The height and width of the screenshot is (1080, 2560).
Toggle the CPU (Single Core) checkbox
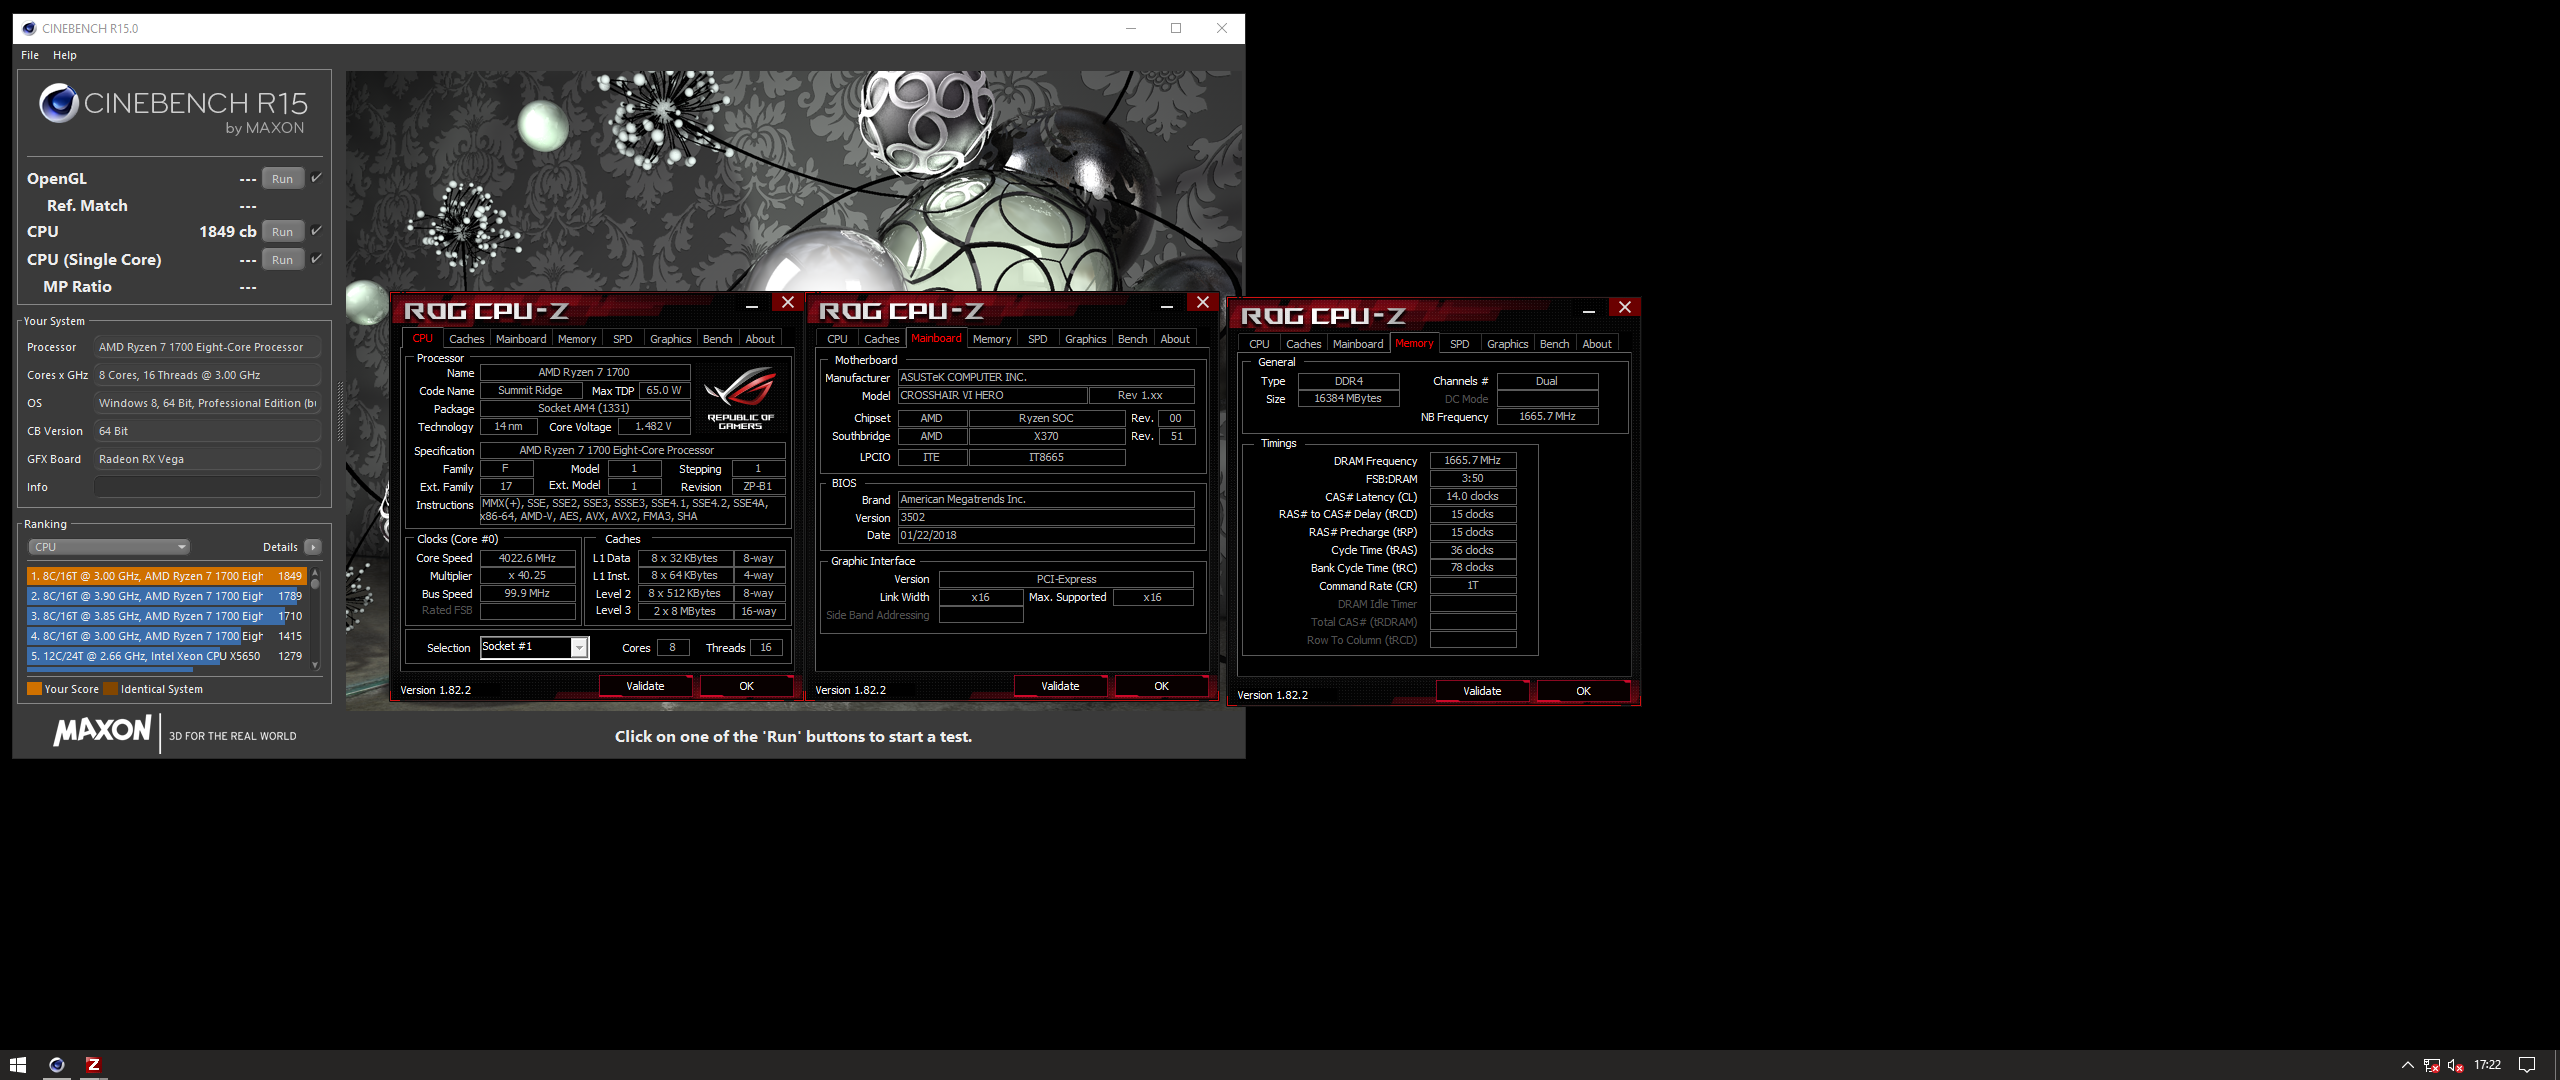(x=316, y=259)
